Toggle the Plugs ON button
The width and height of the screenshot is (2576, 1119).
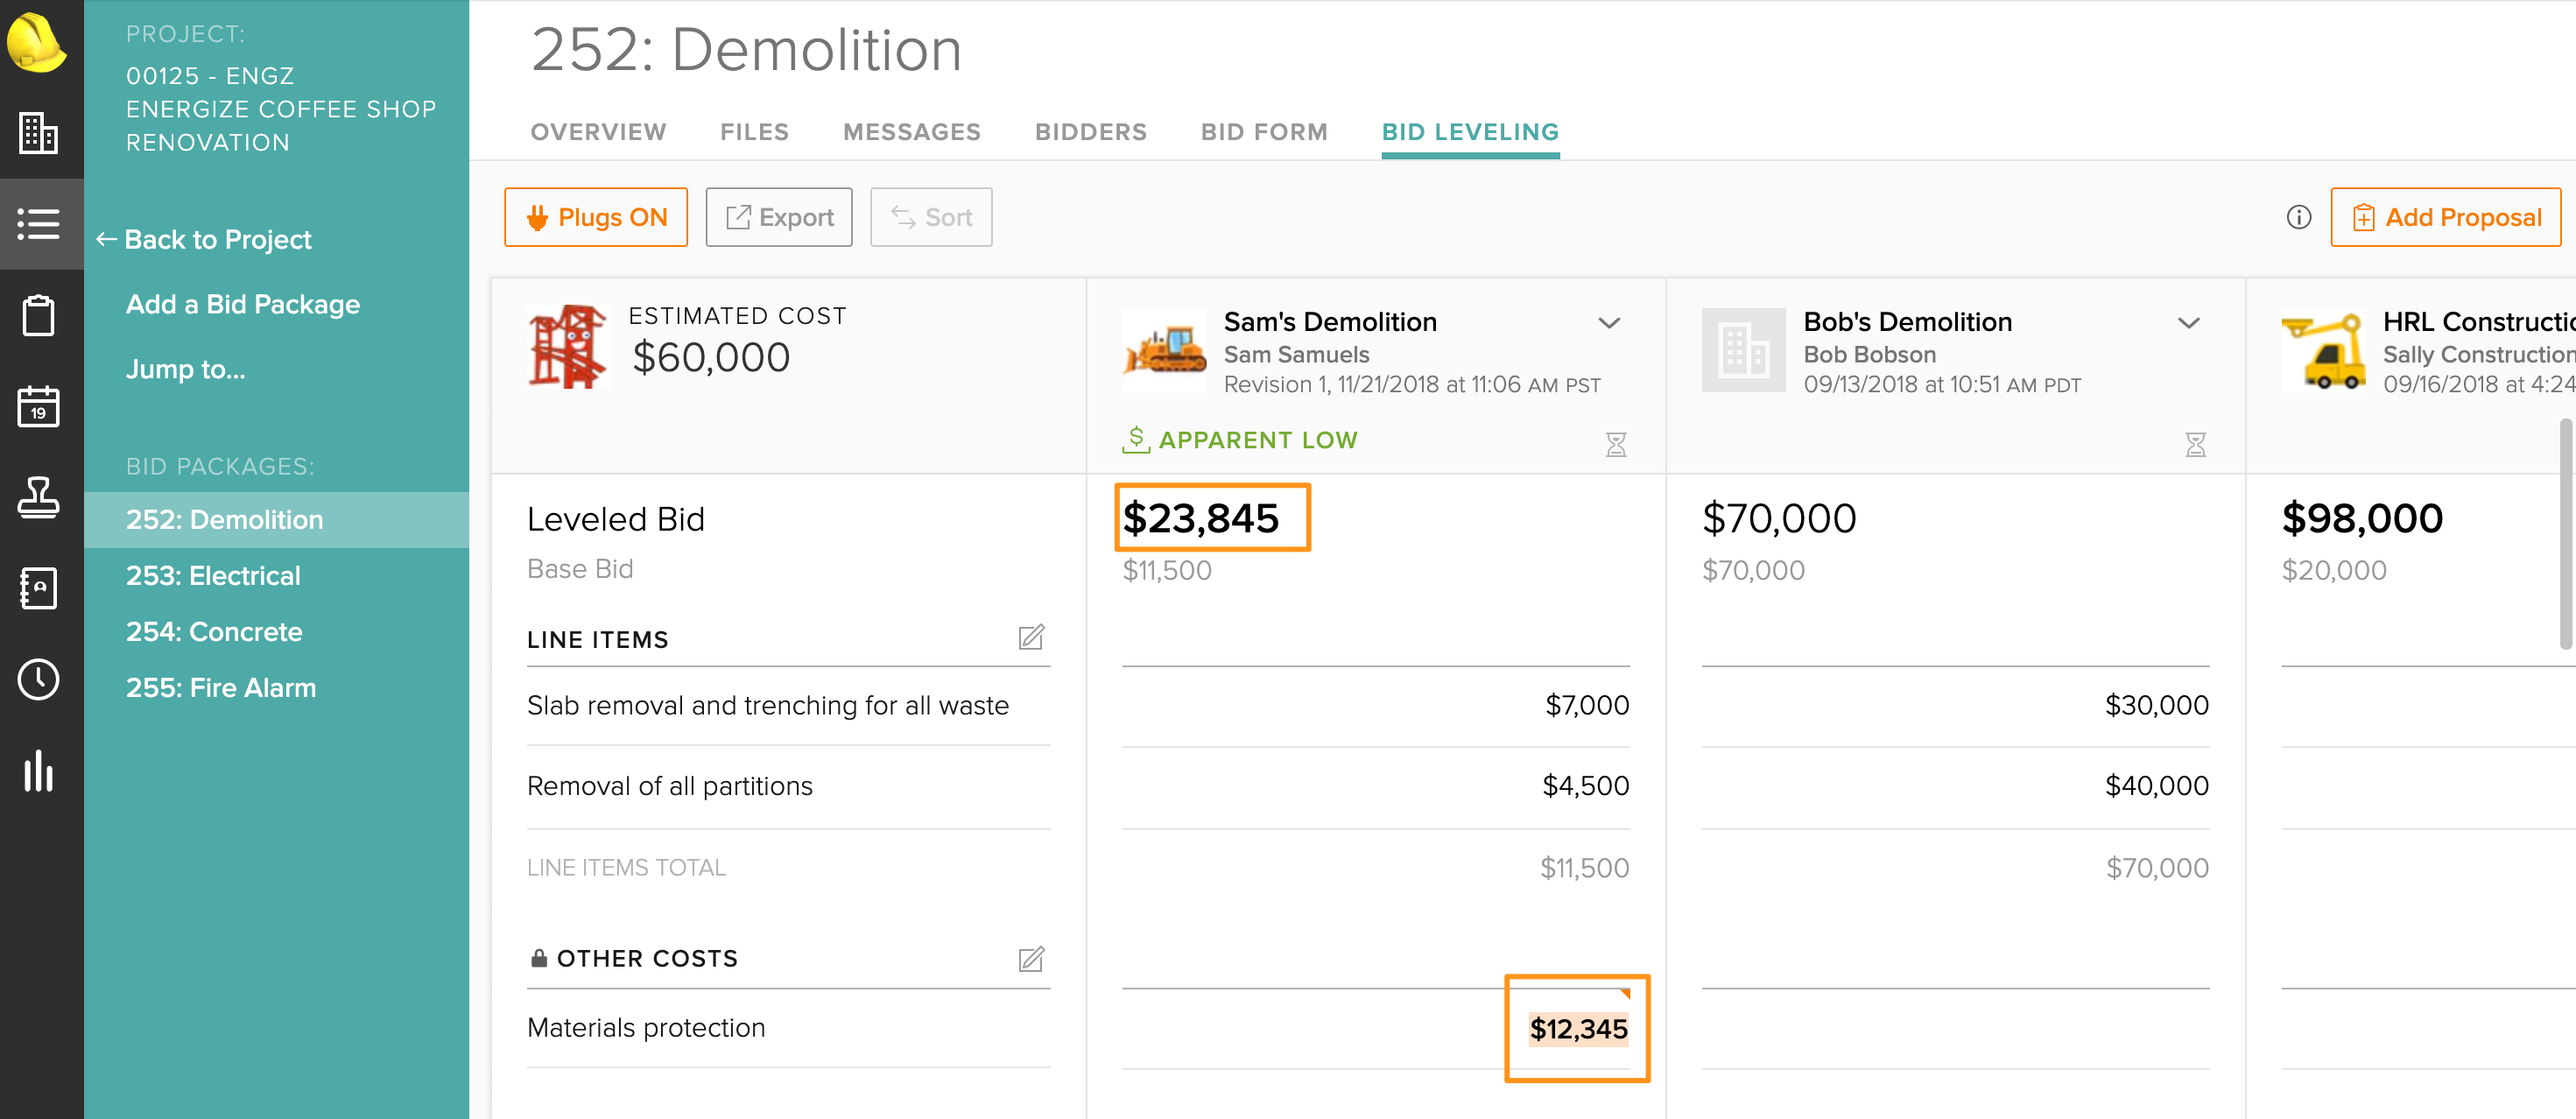(596, 217)
